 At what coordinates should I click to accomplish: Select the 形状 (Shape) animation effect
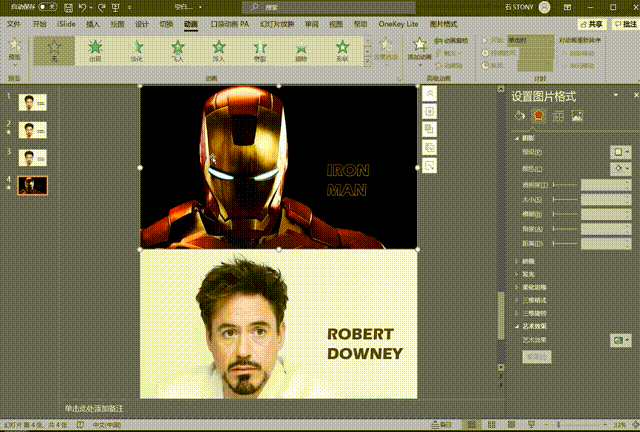click(343, 48)
